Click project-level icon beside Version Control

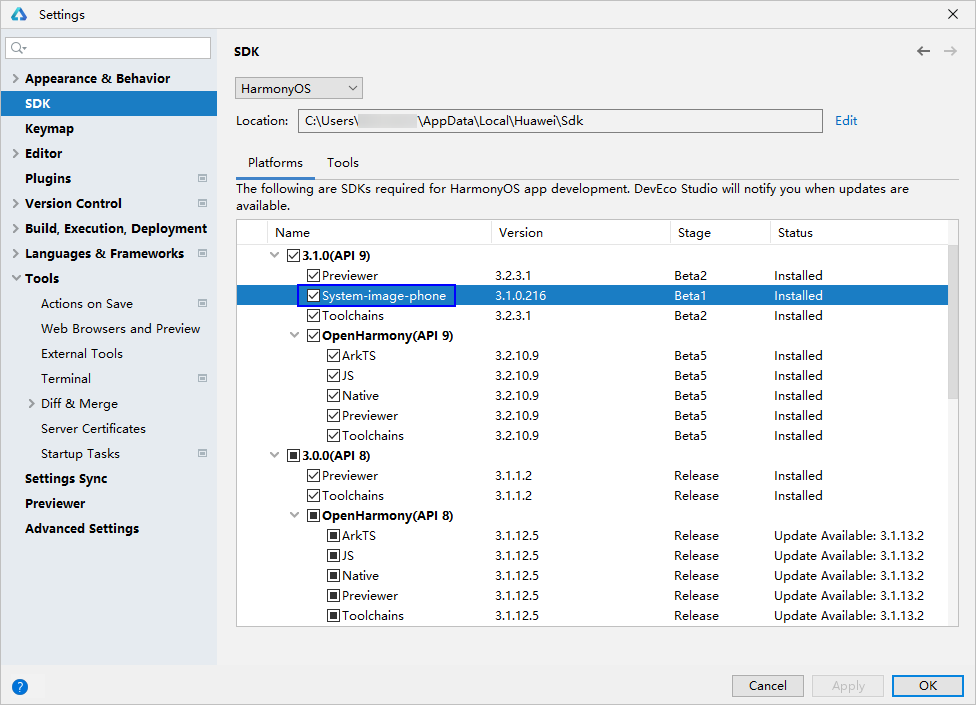pos(202,203)
